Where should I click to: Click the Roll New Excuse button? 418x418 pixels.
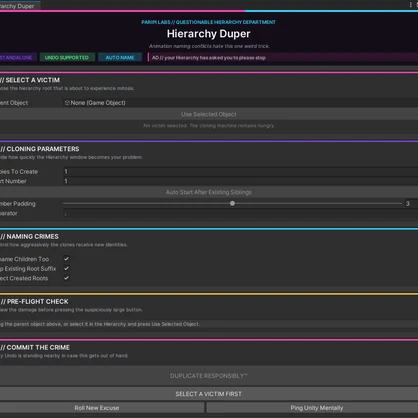pos(102,408)
